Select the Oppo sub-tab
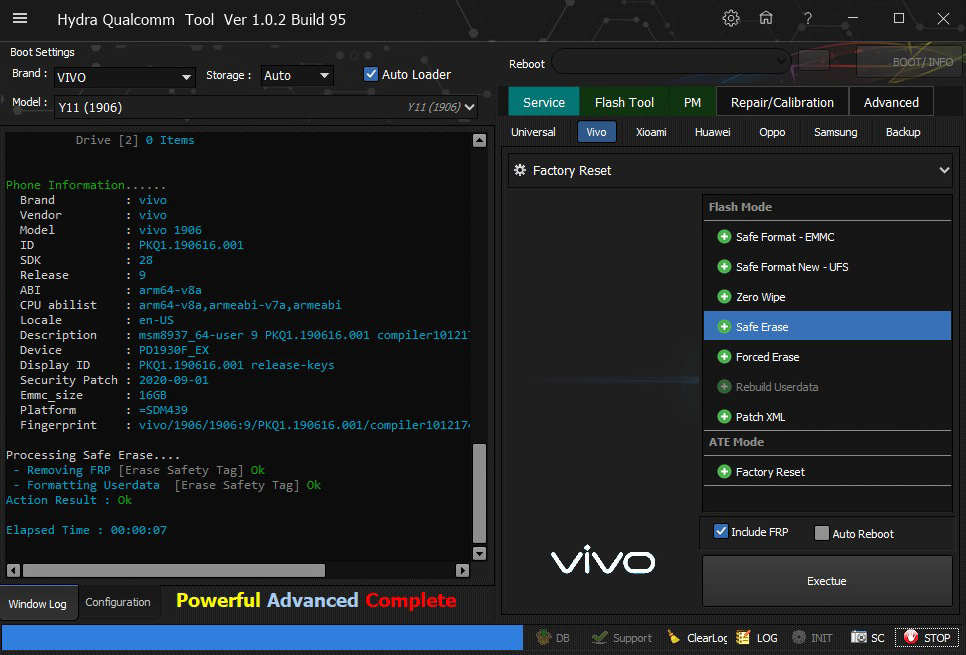Viewport: 966px width, 655px height. pos(772,132)
